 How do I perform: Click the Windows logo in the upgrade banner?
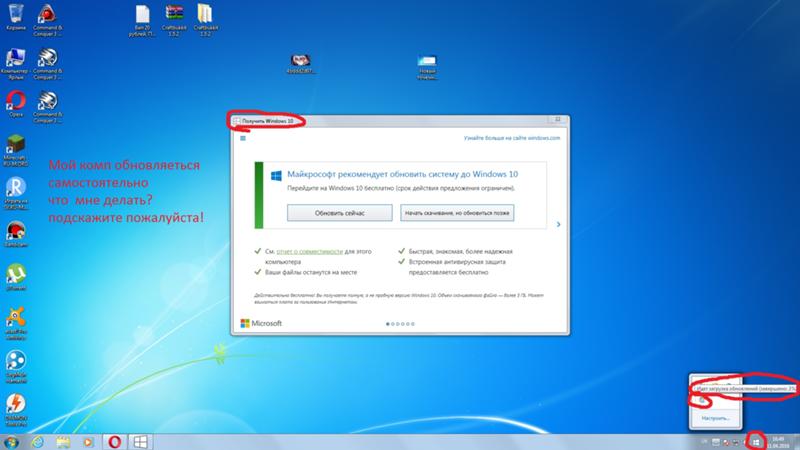(x=276, y=176)
